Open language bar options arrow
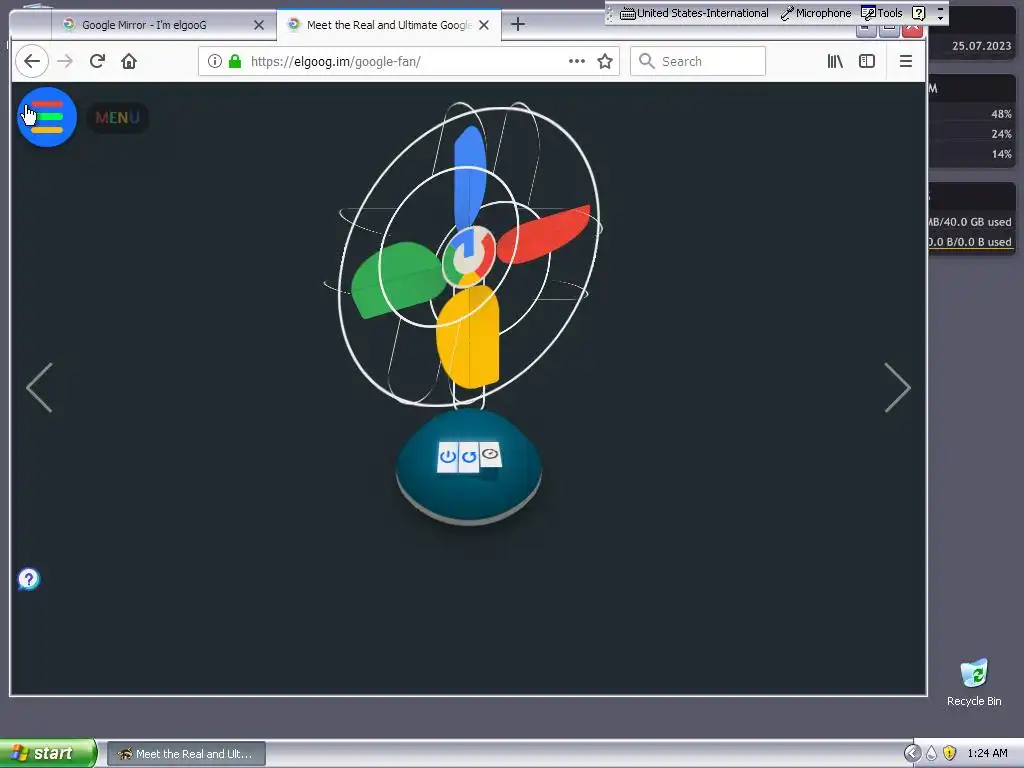This screenshot has width=1024, height=768. pos(940,13)
